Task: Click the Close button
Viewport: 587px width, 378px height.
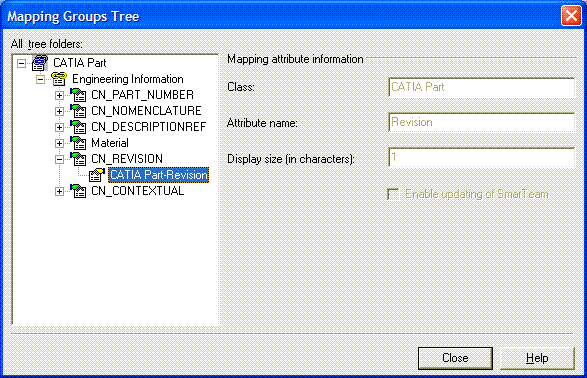Action: 455,358
